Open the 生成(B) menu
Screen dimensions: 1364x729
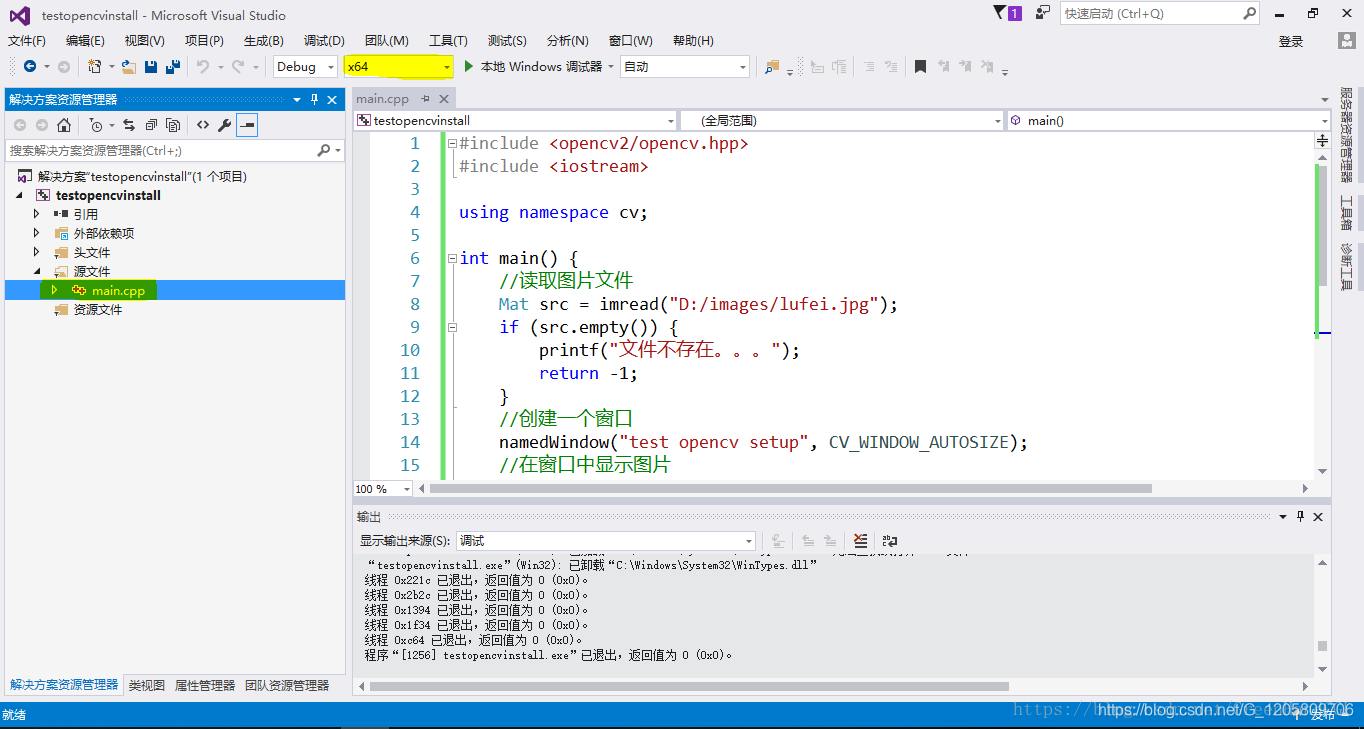tap(264, 41)
